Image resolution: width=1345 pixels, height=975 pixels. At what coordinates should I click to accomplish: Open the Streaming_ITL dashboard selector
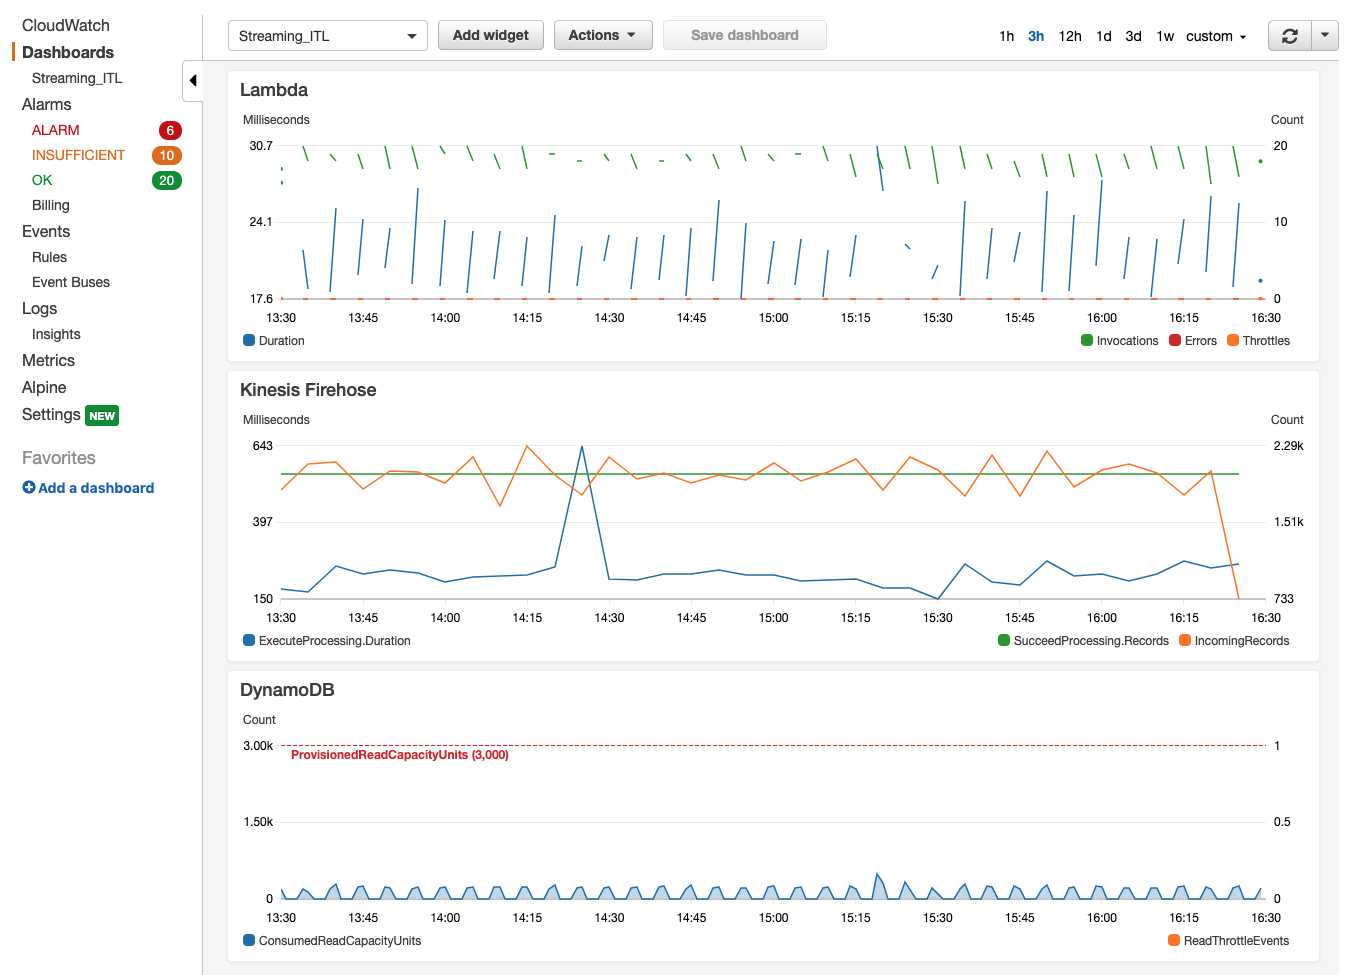[328, 36]
